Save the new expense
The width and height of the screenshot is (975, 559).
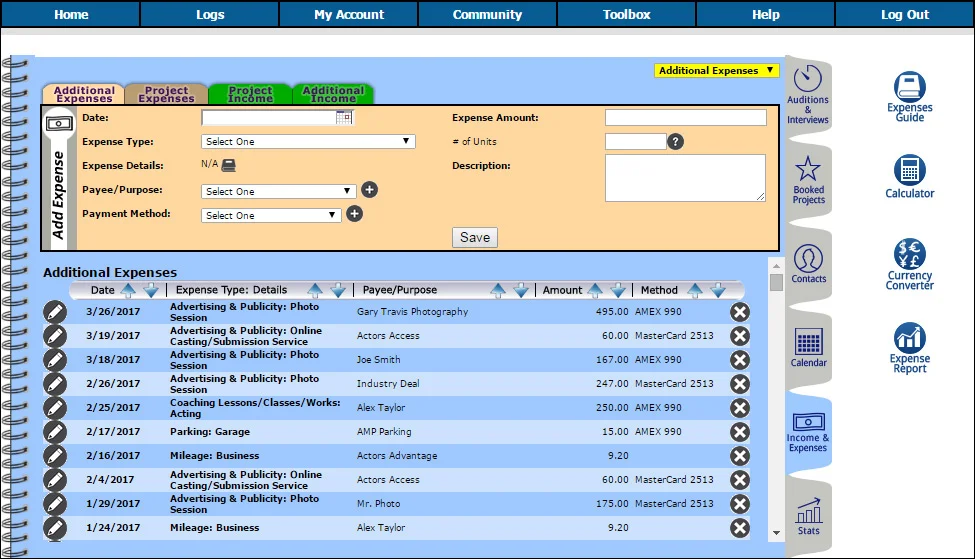[474, 238]
